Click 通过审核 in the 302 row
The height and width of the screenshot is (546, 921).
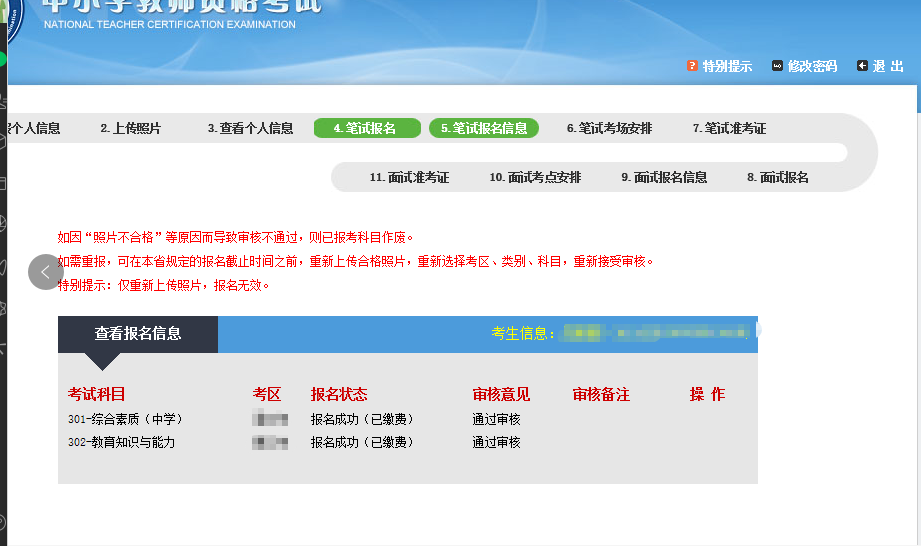click(x=496, y=442)
